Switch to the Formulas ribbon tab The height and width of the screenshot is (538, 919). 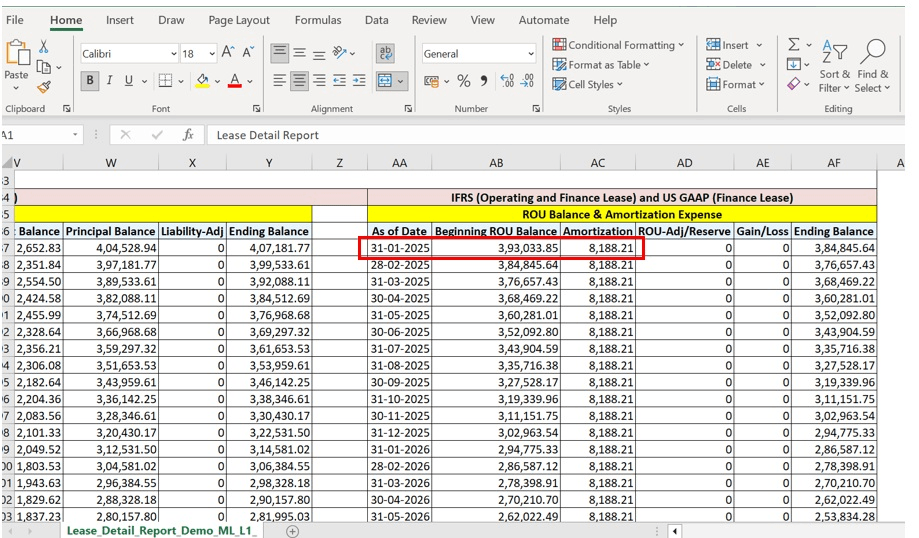(x=318, y=20)
